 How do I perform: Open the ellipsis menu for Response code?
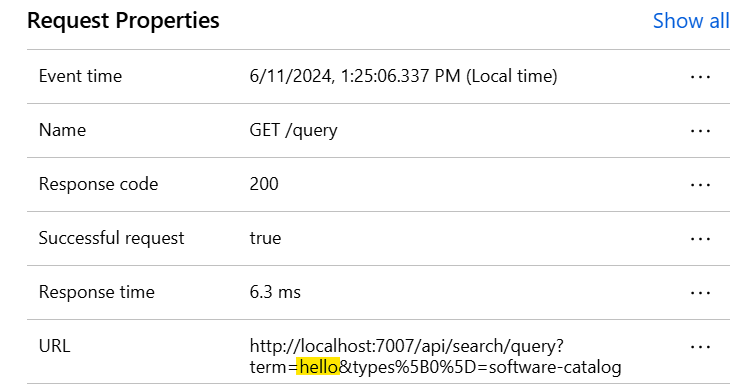point(700,185)
